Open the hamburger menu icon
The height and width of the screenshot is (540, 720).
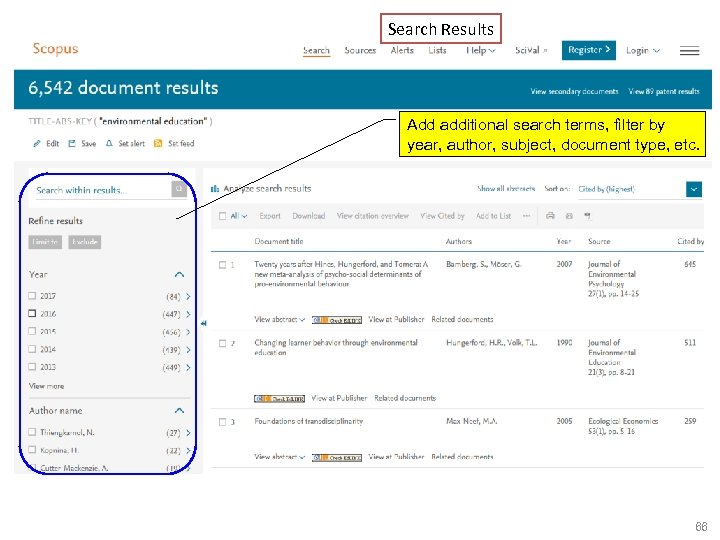(689, 51)
